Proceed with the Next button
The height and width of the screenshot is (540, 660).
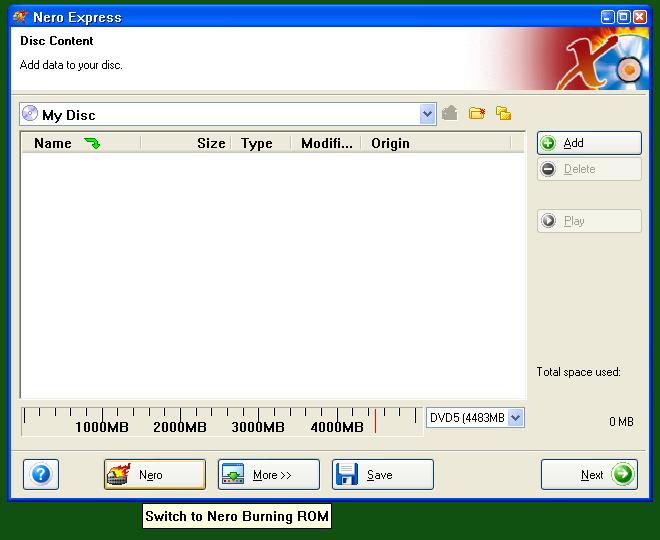click(589, 474)
